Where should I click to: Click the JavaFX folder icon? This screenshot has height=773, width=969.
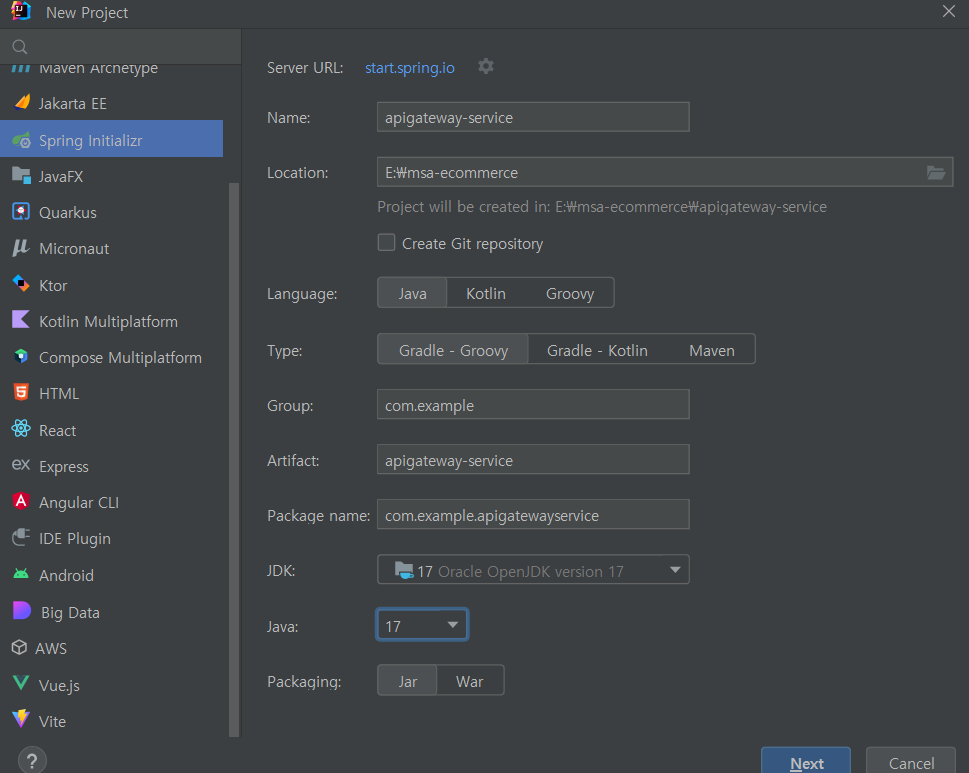[22, 176]
